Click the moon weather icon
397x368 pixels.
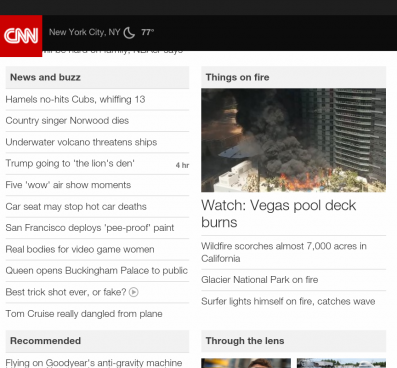coord(129,33)
